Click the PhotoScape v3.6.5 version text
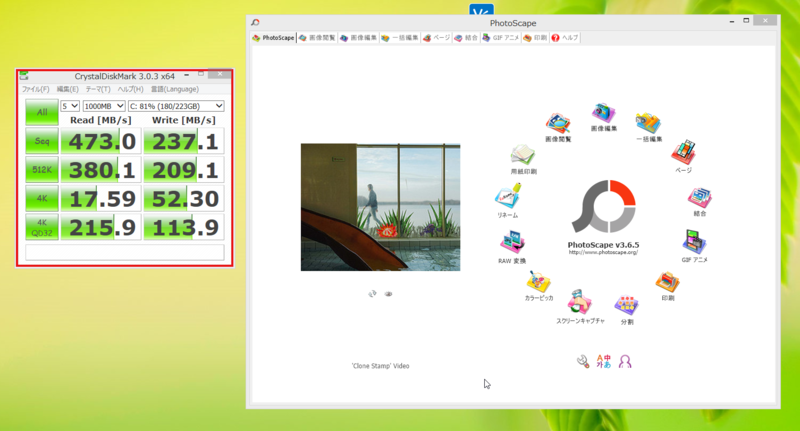The height and width of the screenshot is (431, 800). pos(603,245)
